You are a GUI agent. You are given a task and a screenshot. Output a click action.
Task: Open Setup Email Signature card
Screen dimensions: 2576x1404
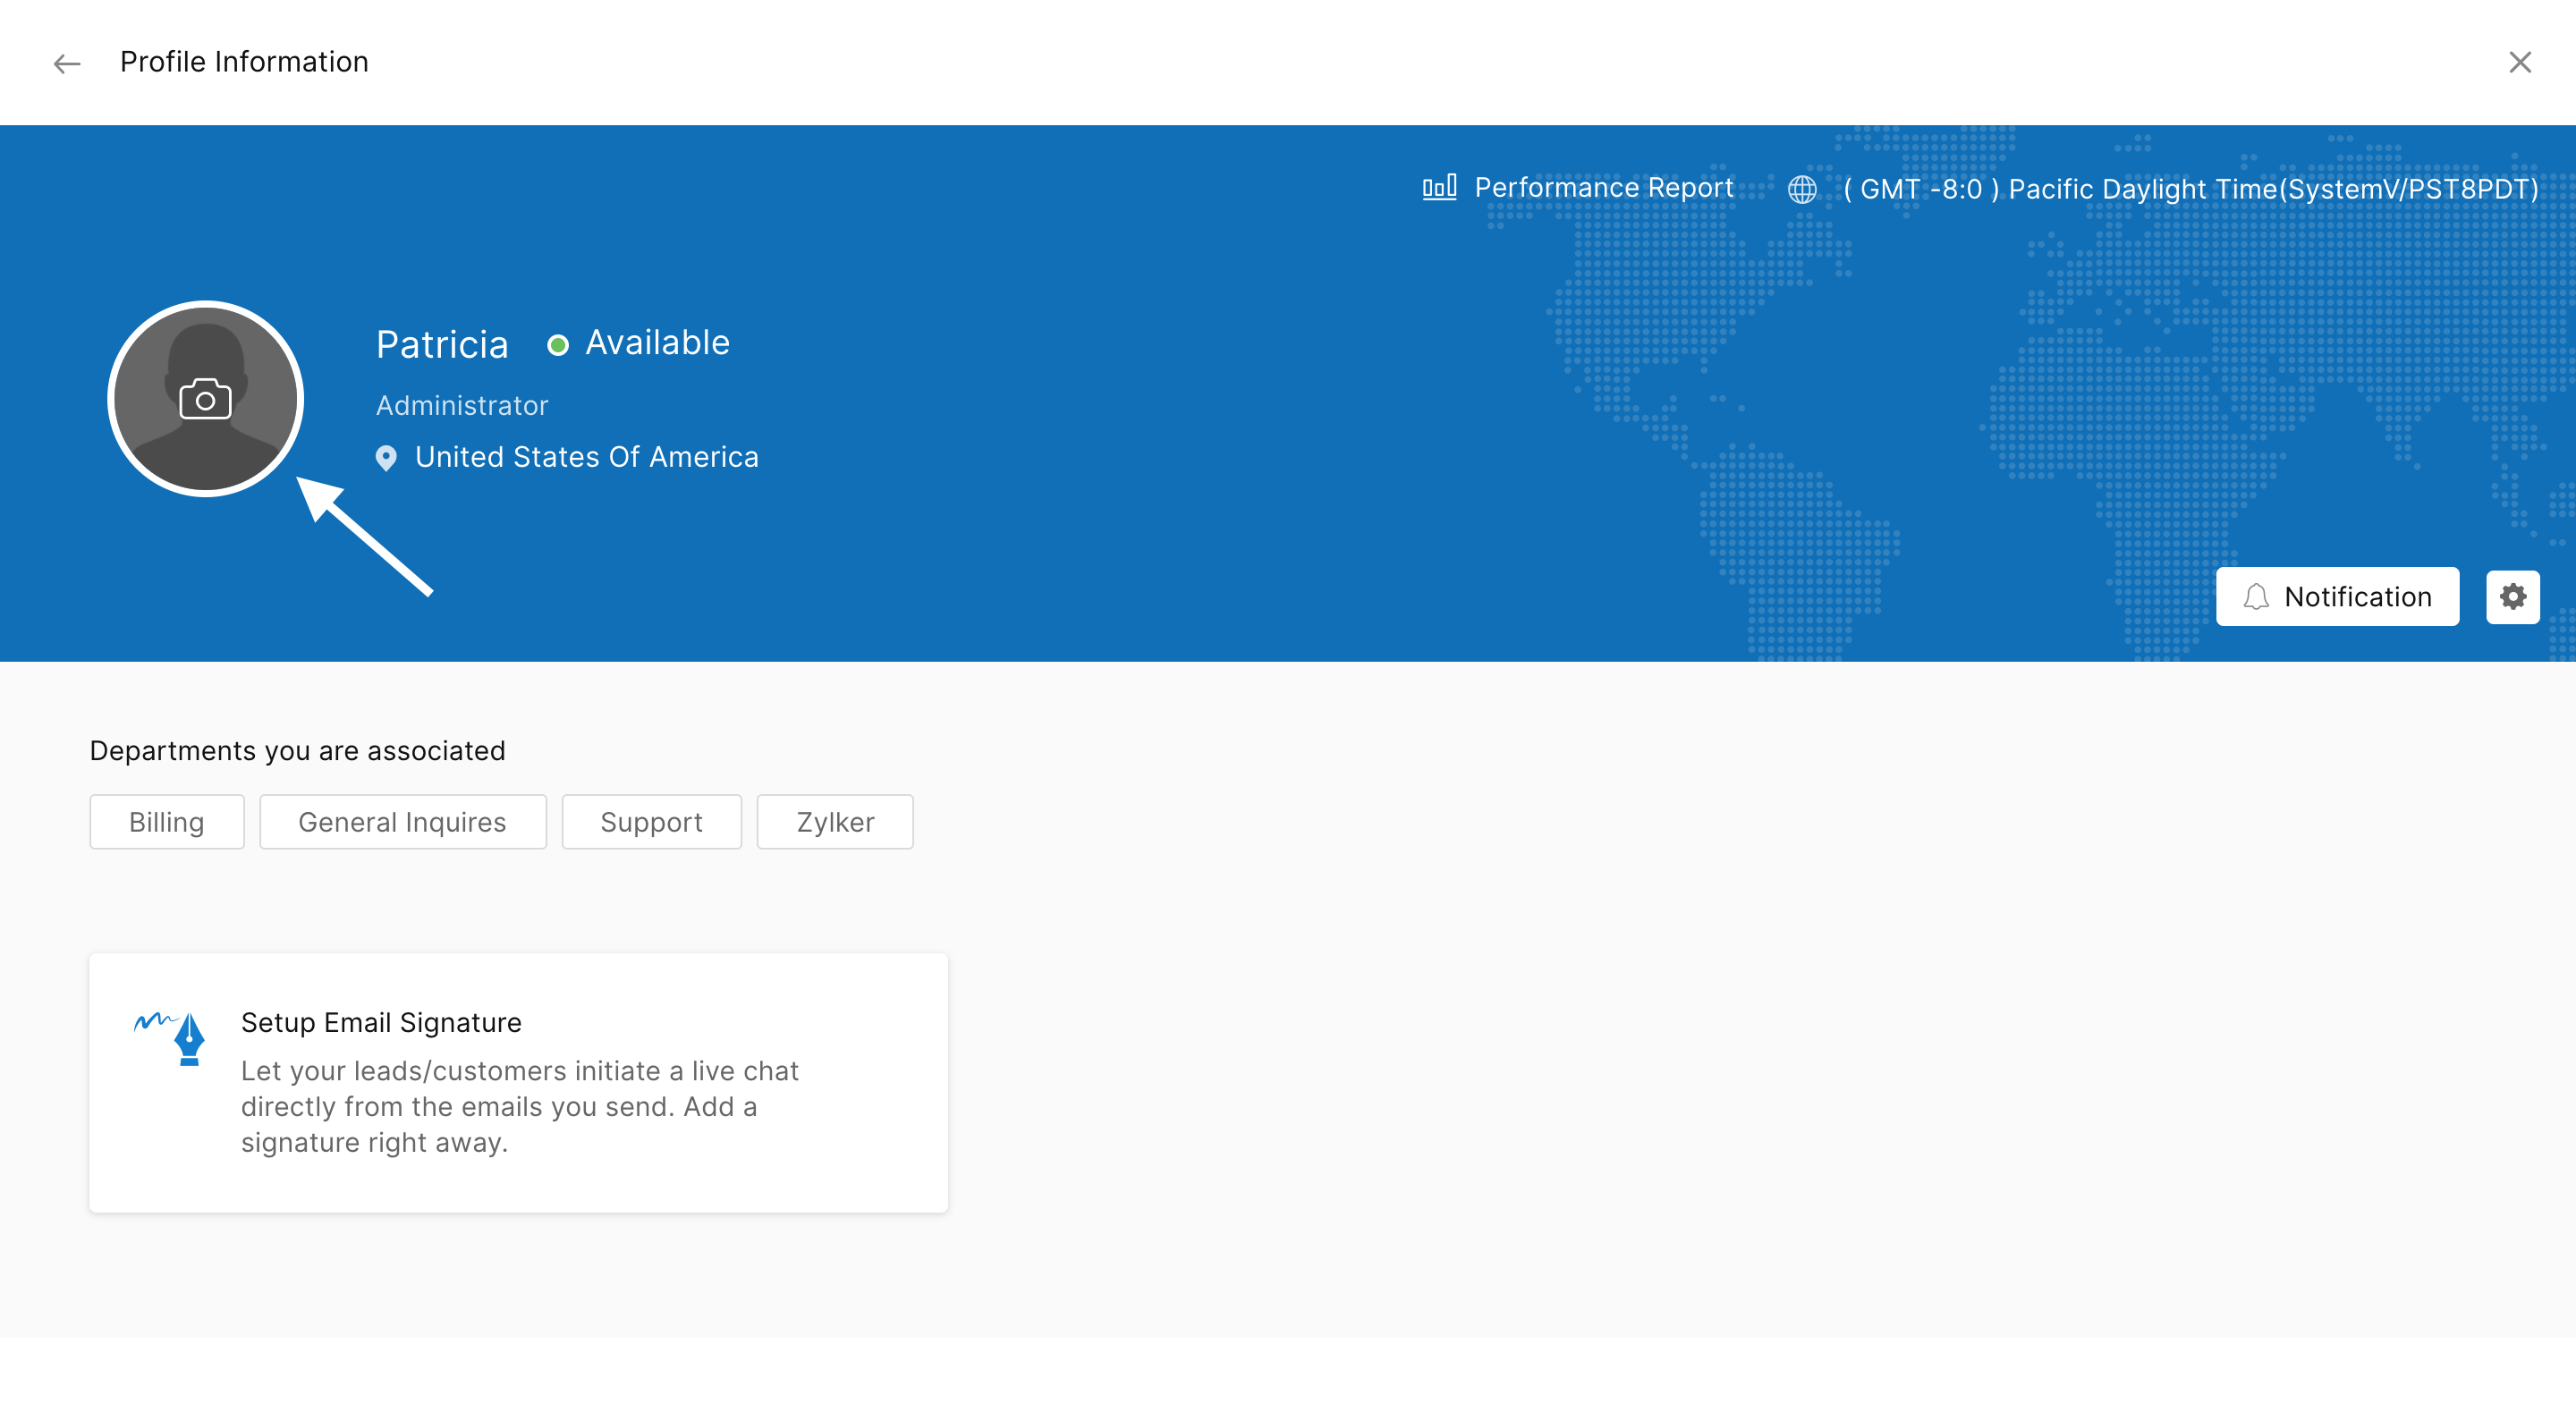point(518,1082)
